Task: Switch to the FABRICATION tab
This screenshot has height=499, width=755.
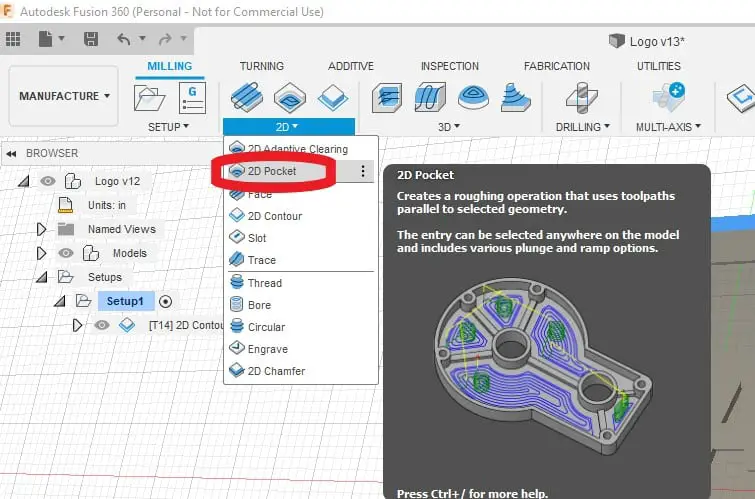Action: click(557, 66)
